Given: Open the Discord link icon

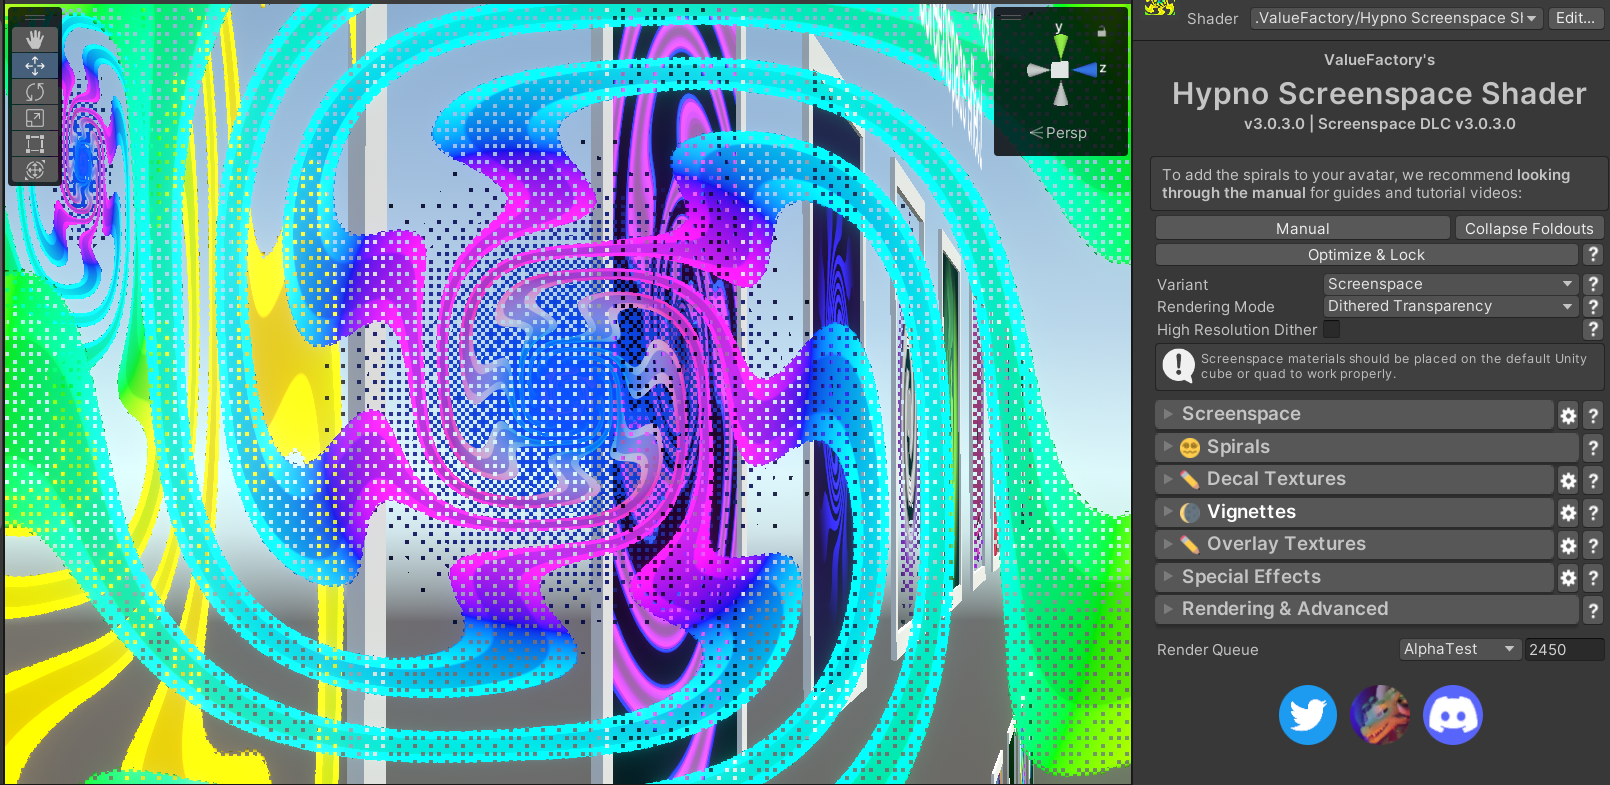Looking at the screenshot, I should 1452,715.
